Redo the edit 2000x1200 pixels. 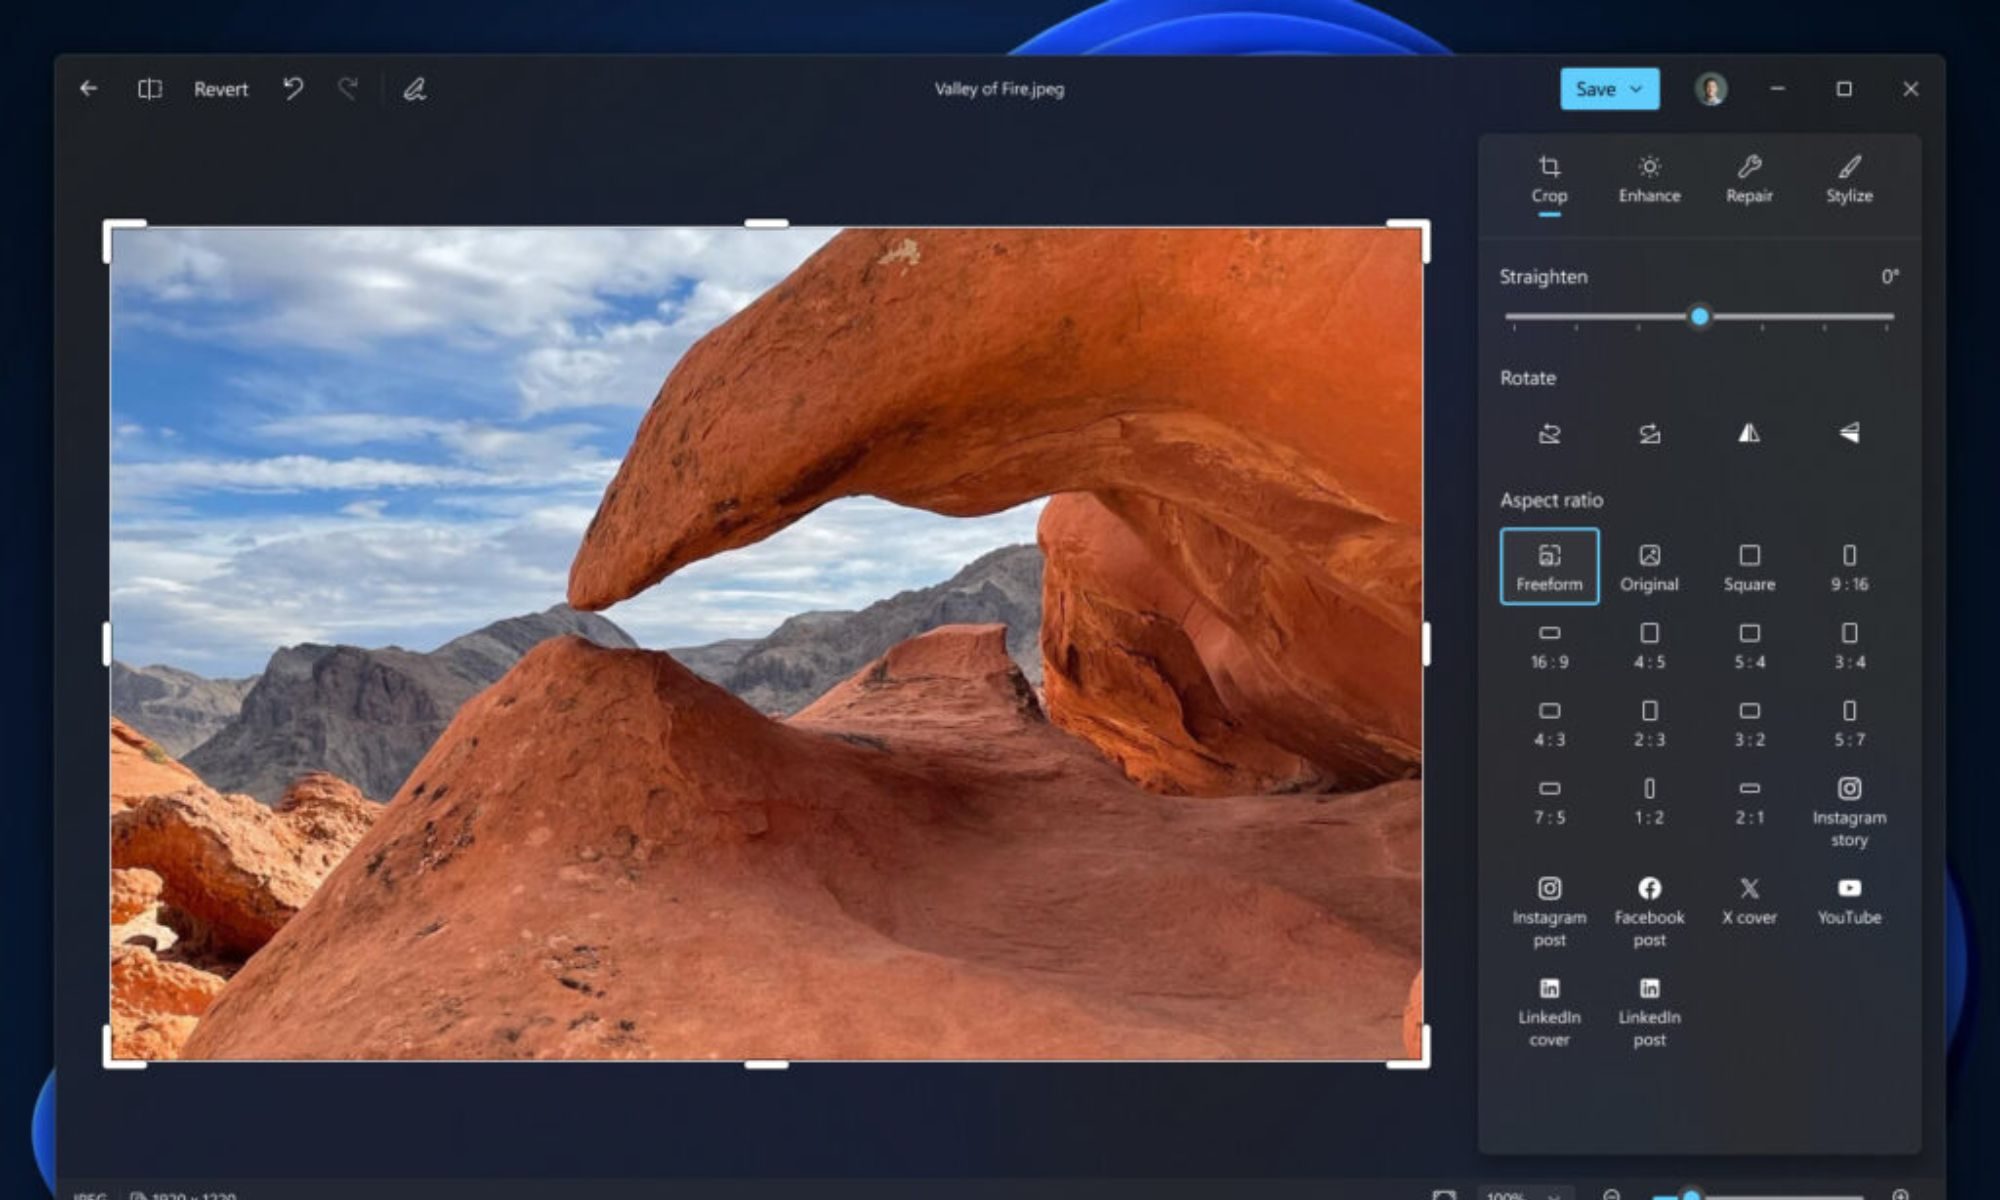pyautogui.click(x=347, y=89)
